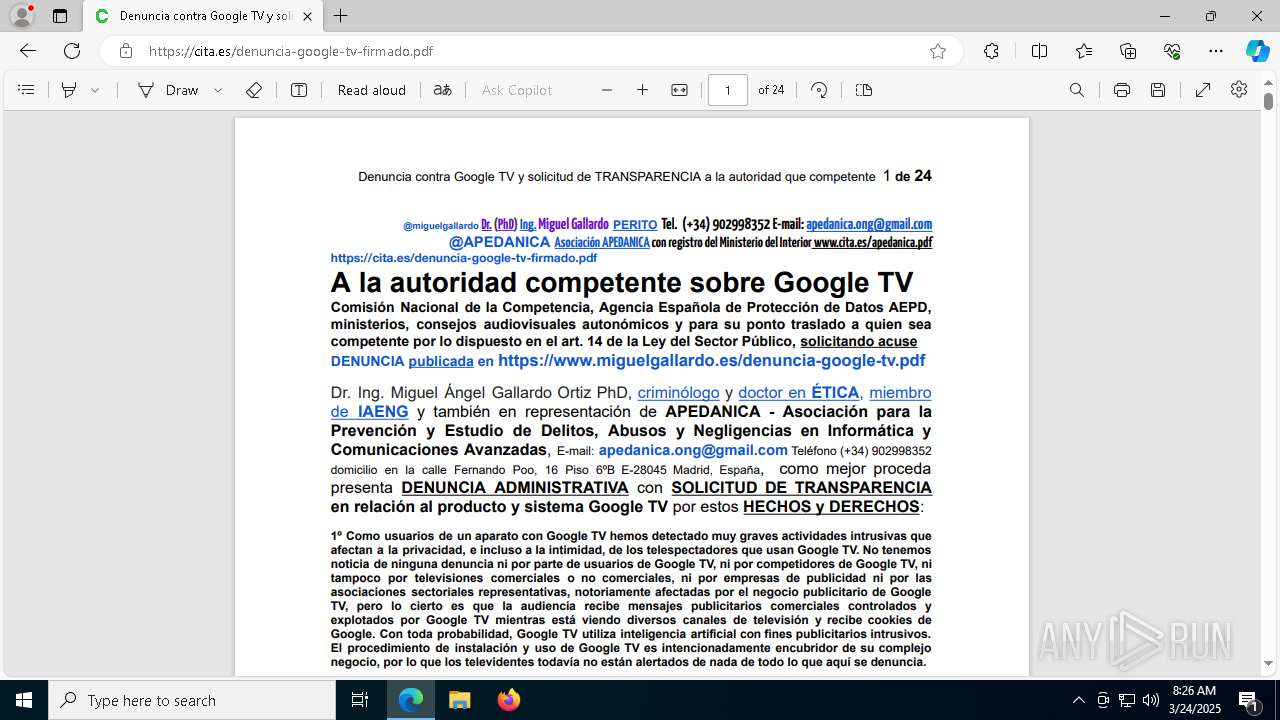
Task: Open Task View on taskbar
Action: 360,700
